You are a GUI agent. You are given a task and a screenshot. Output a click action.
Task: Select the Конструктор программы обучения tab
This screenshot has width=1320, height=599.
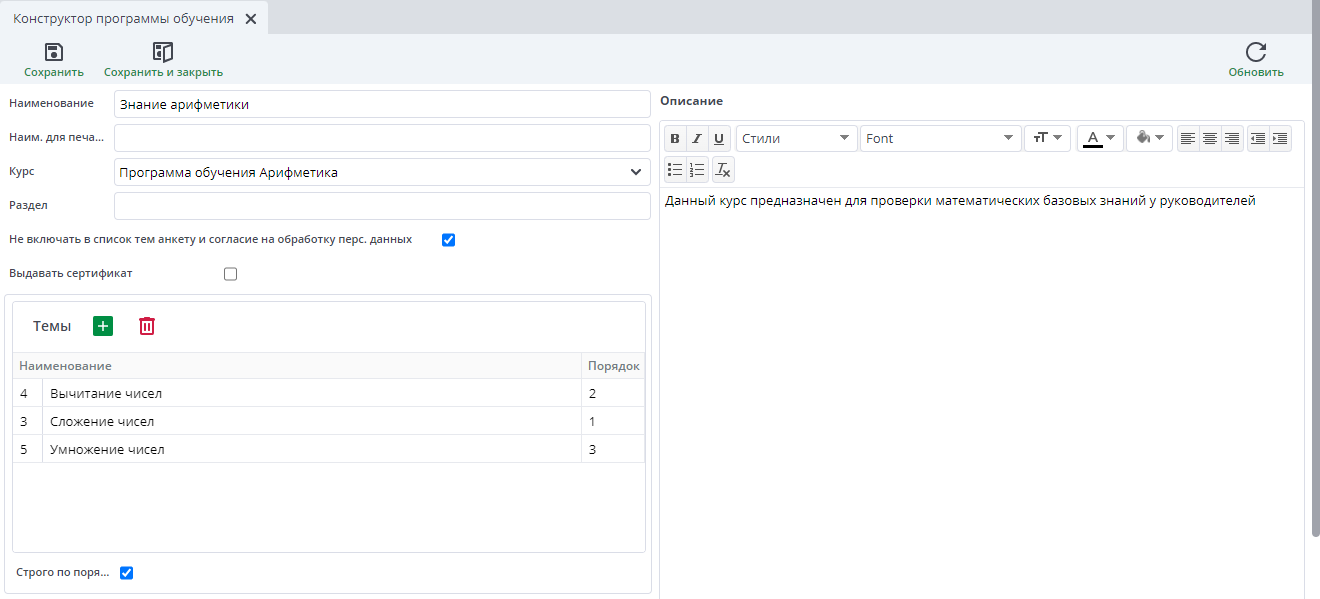(123, 19)
